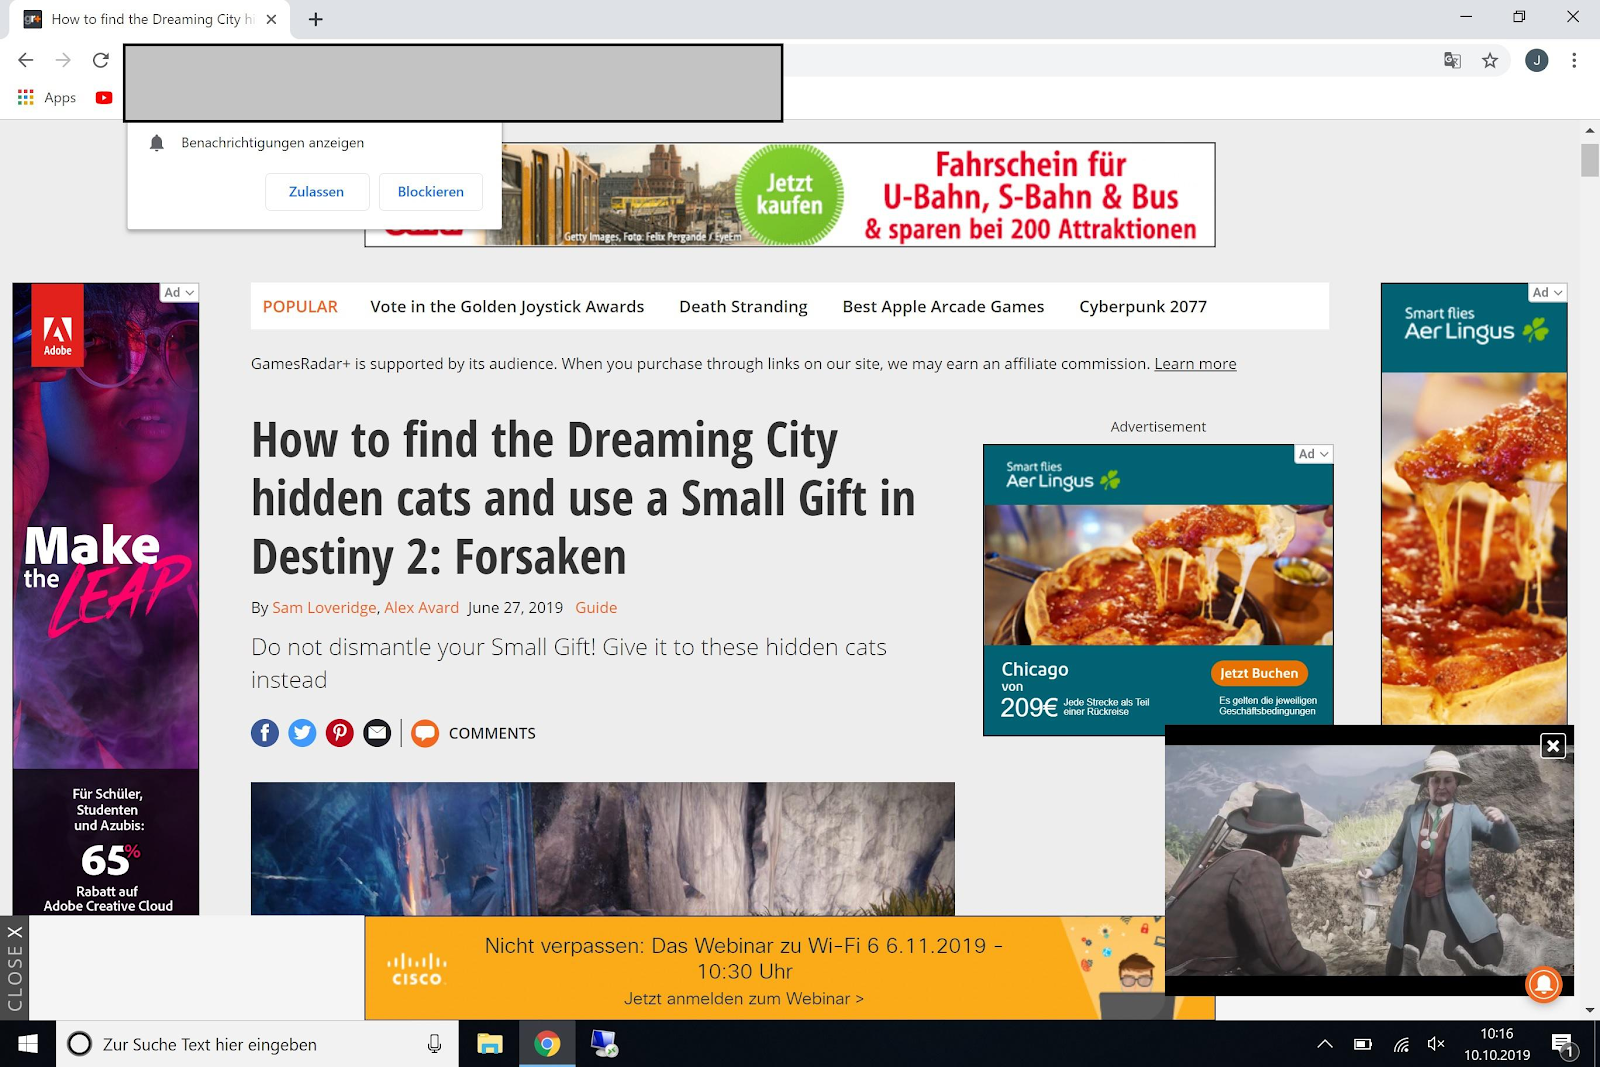This screenshot has height=1067, width=1600.
Task: Click Chrome icon in taskbar
Action: click(547, 1044)
